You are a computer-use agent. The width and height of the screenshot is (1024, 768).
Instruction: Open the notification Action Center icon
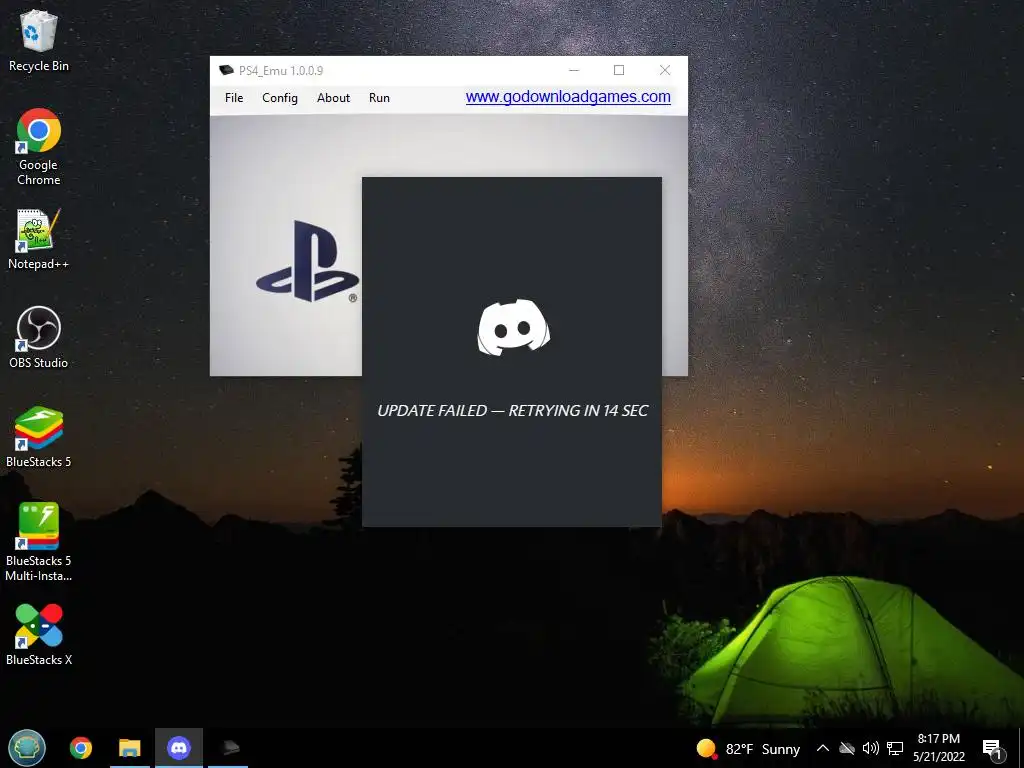coord(992,749)
